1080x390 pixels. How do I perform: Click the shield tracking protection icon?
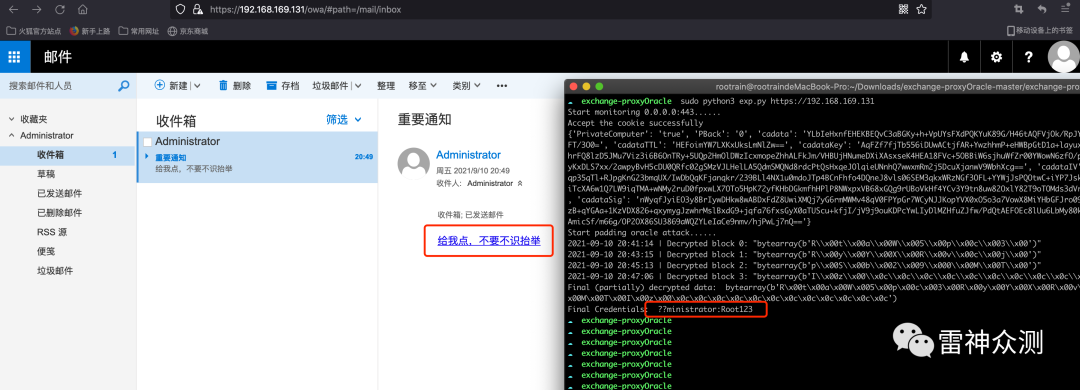pyautogui.click(x=180, y=10)
